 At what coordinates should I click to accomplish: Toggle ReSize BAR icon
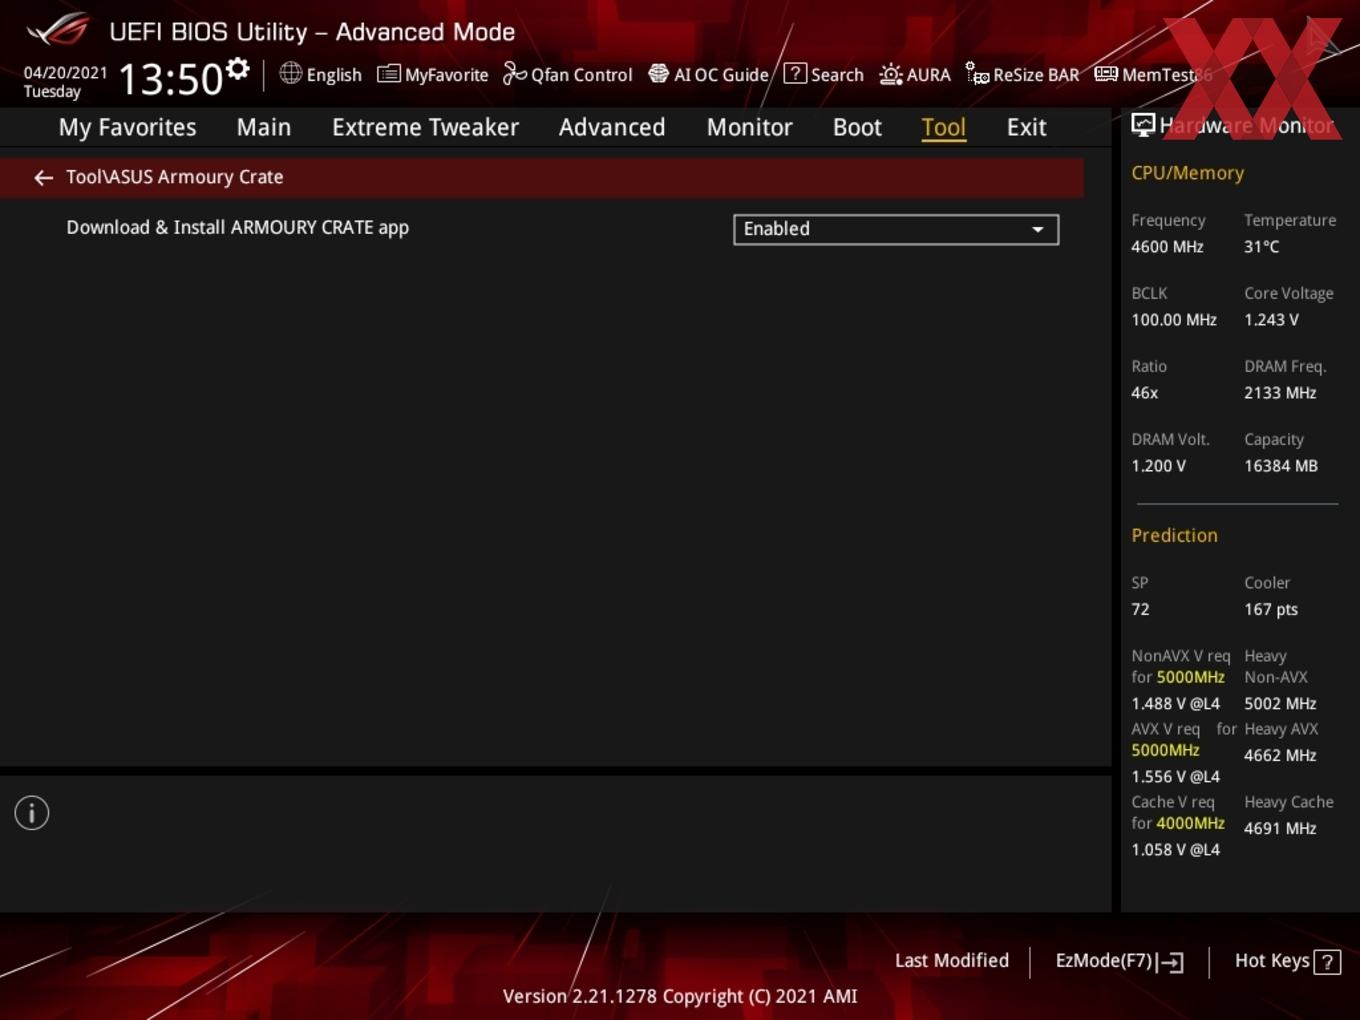click(x=977, y=73)
